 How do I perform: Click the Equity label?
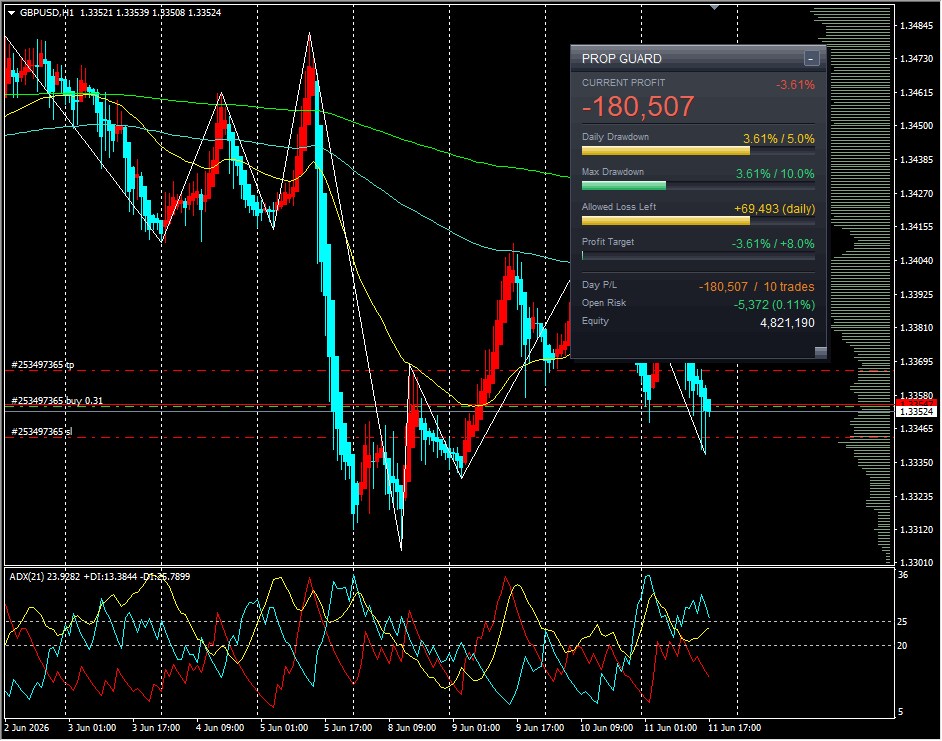(595, 321)
